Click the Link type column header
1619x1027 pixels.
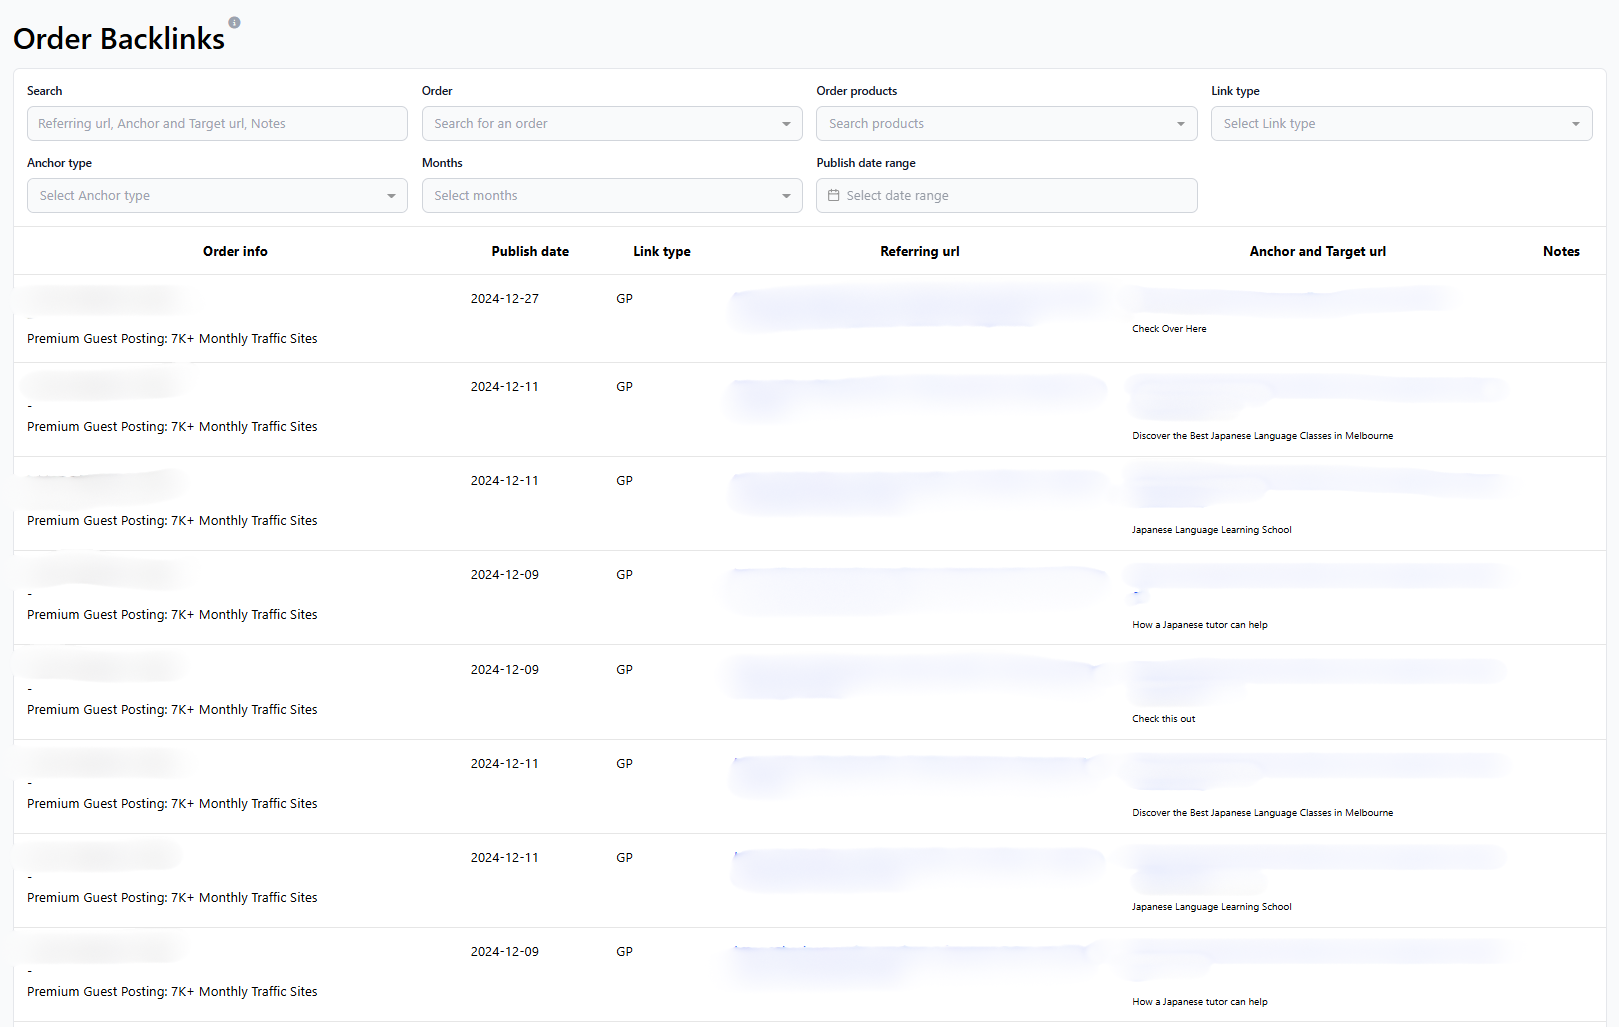pos(661,252)
